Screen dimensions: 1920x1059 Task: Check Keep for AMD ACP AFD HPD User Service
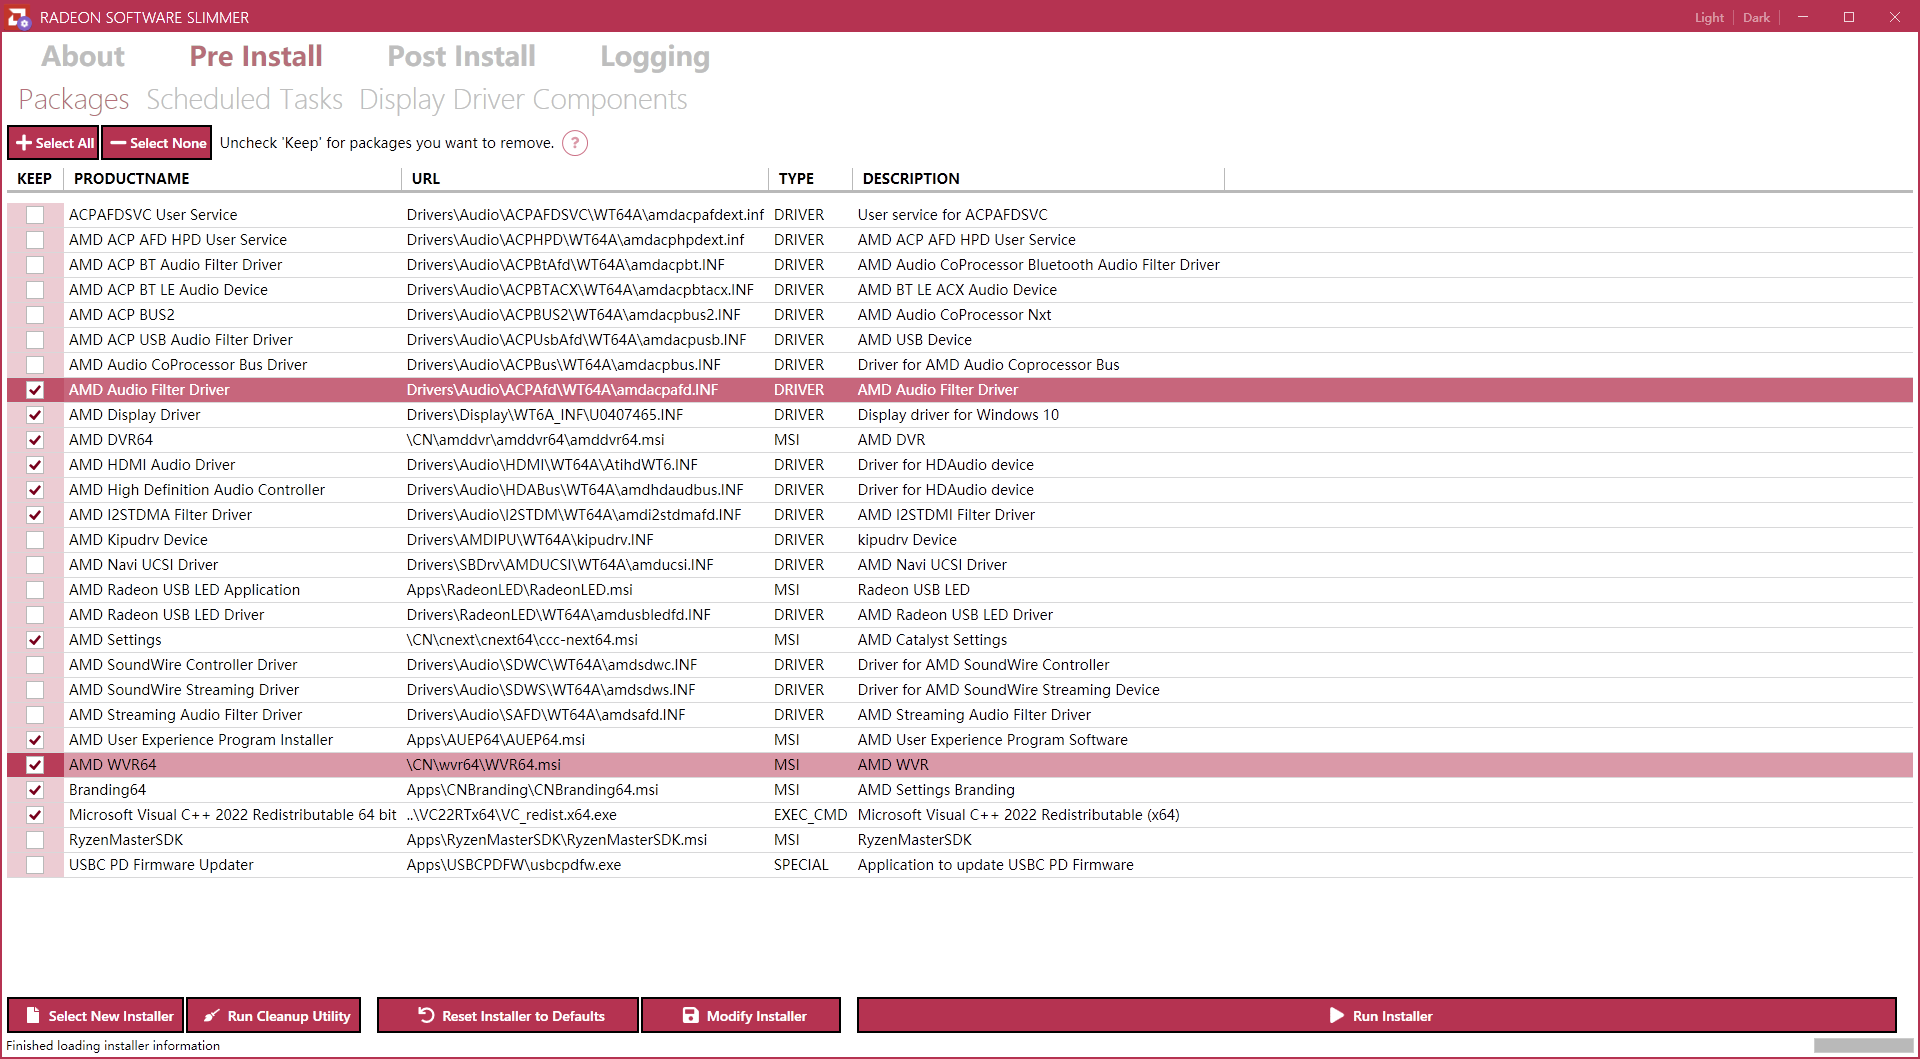35,240
